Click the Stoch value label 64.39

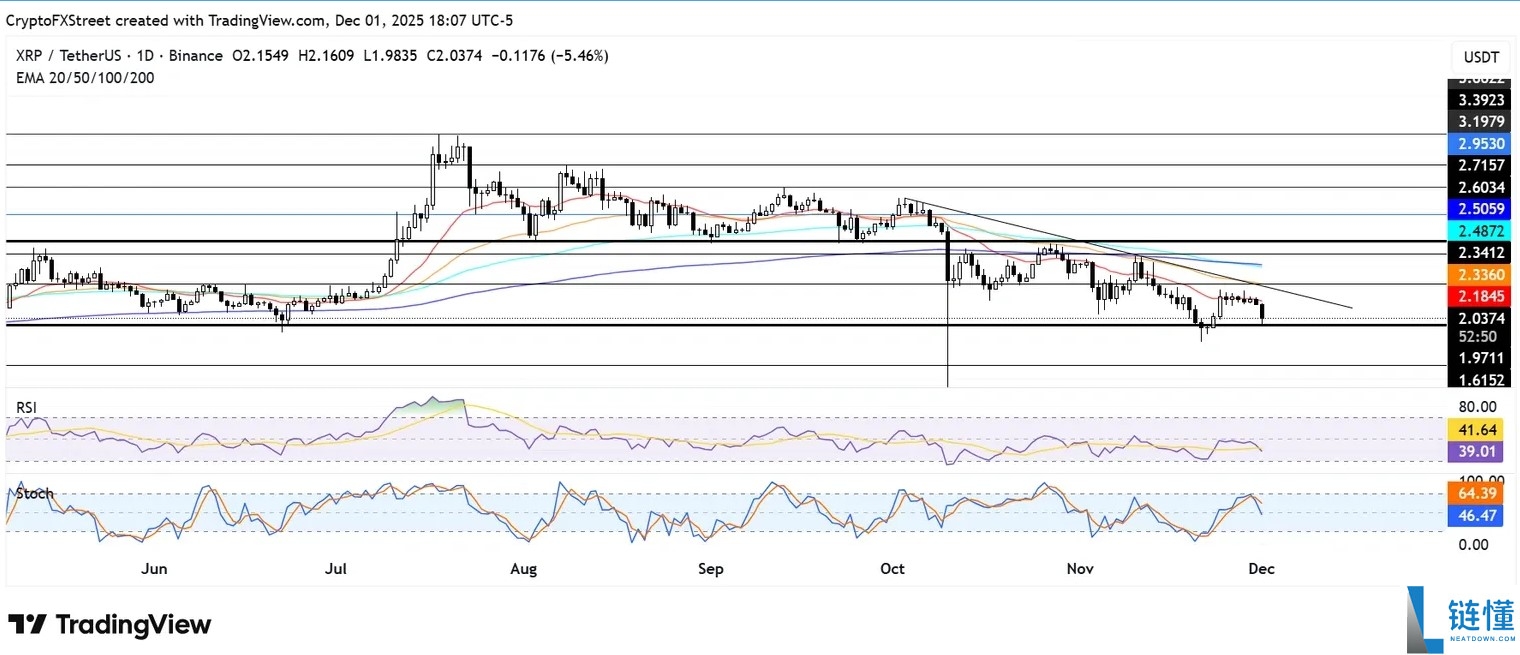point(1476,493)
